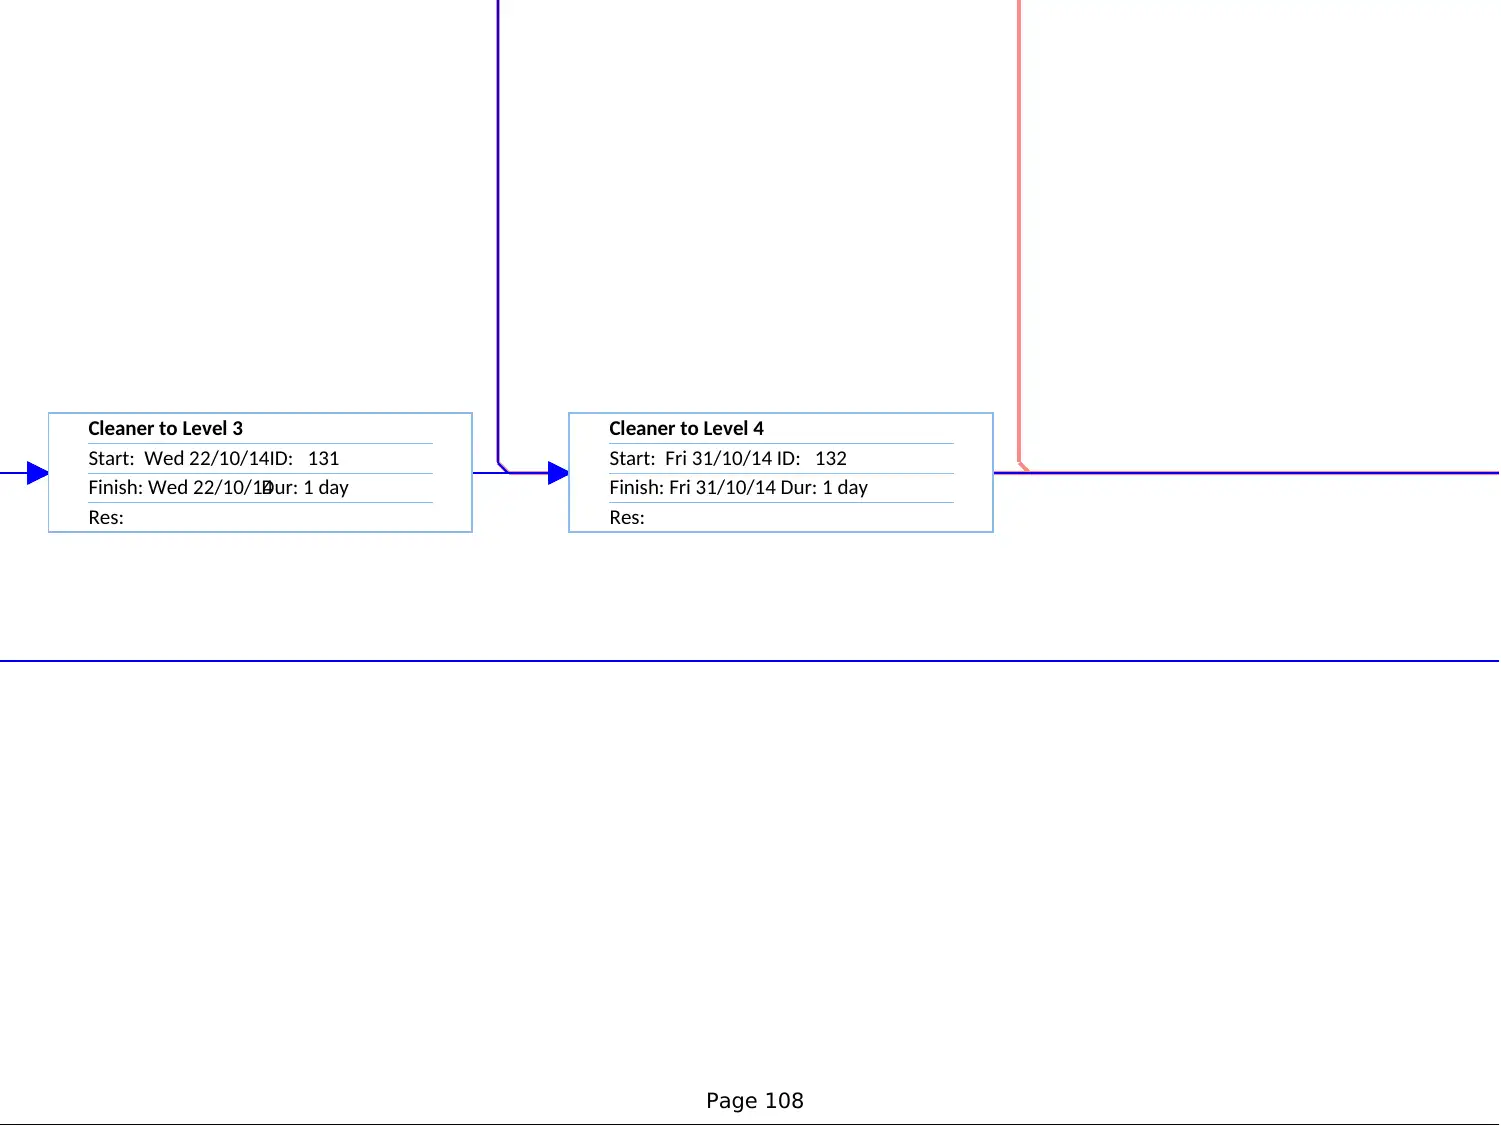Viewport: 1501px width, 1126px height.
Task: Click 'Finish: Fri 31/10/14' in Level 4 box
Action: coord(692,488)
